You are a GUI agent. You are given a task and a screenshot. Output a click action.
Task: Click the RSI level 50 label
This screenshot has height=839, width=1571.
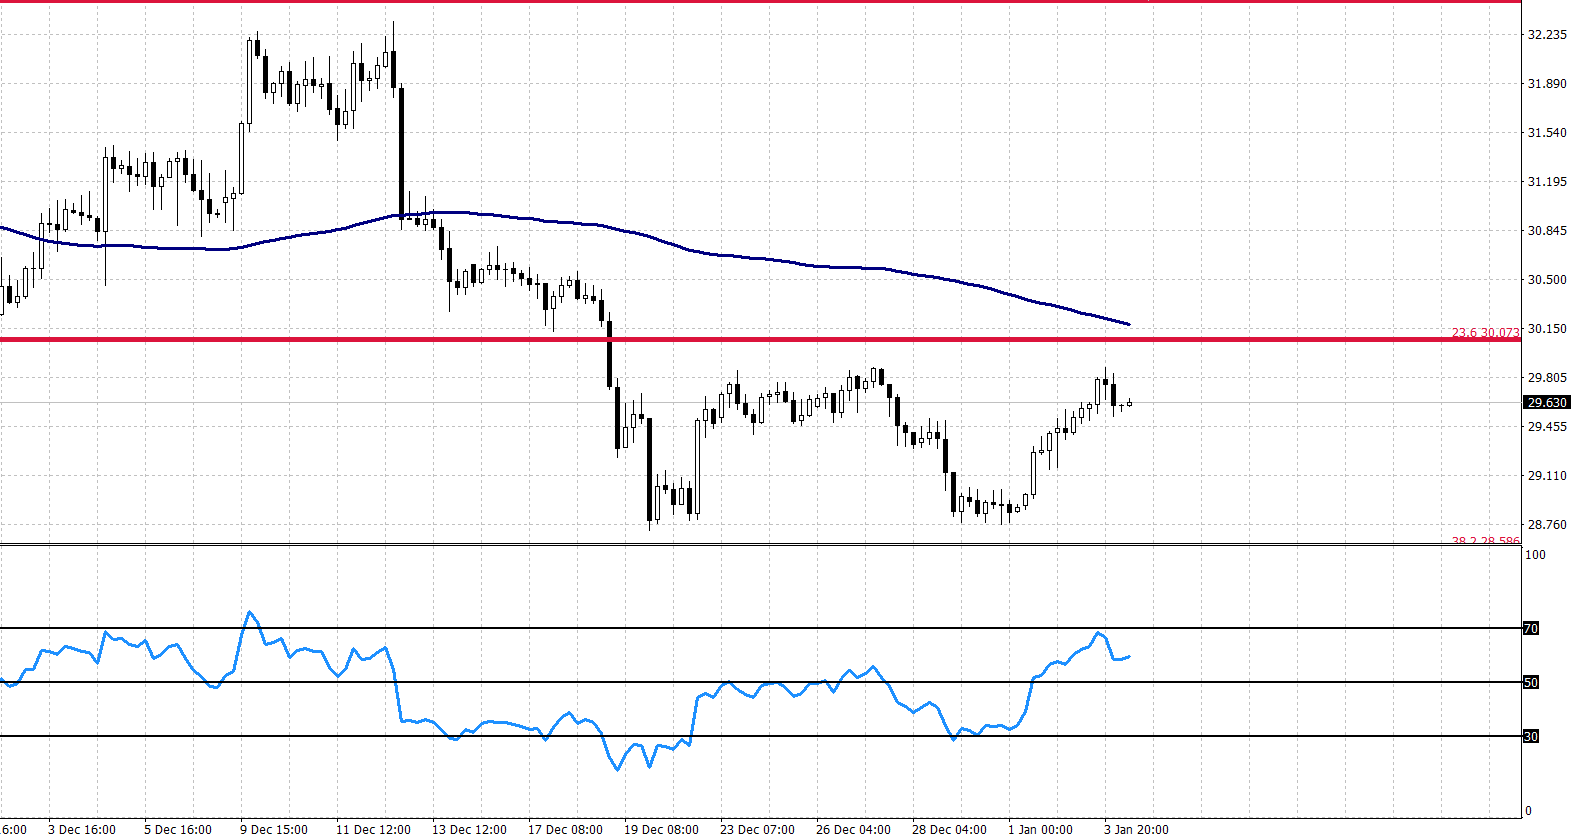tap(1531, 682)
